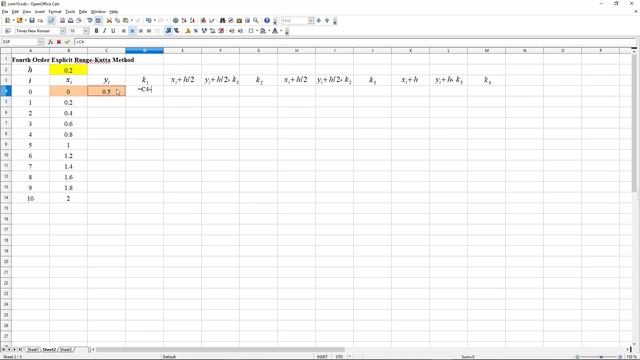Viewport: 640px width, 360px height.
Task: Toggle Underline formatting
Action: 113,31
